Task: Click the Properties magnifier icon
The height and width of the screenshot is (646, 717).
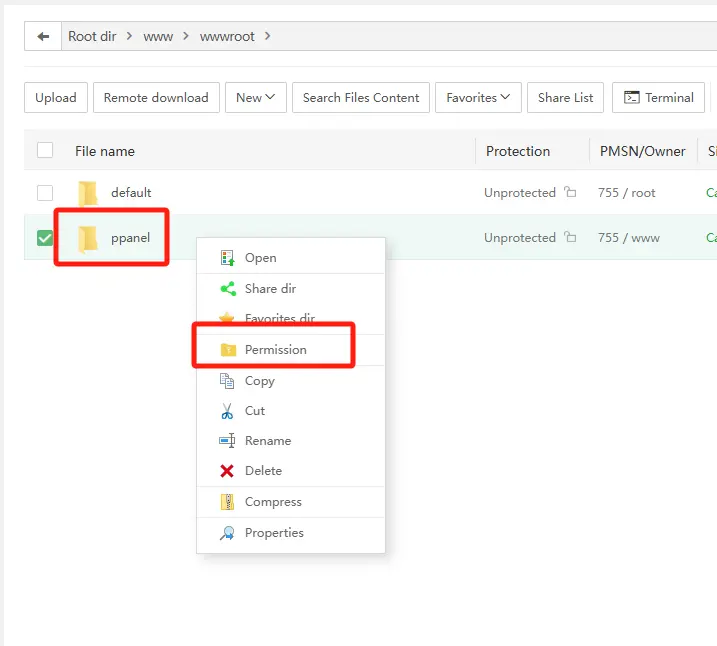Action: tap(227, 533)
